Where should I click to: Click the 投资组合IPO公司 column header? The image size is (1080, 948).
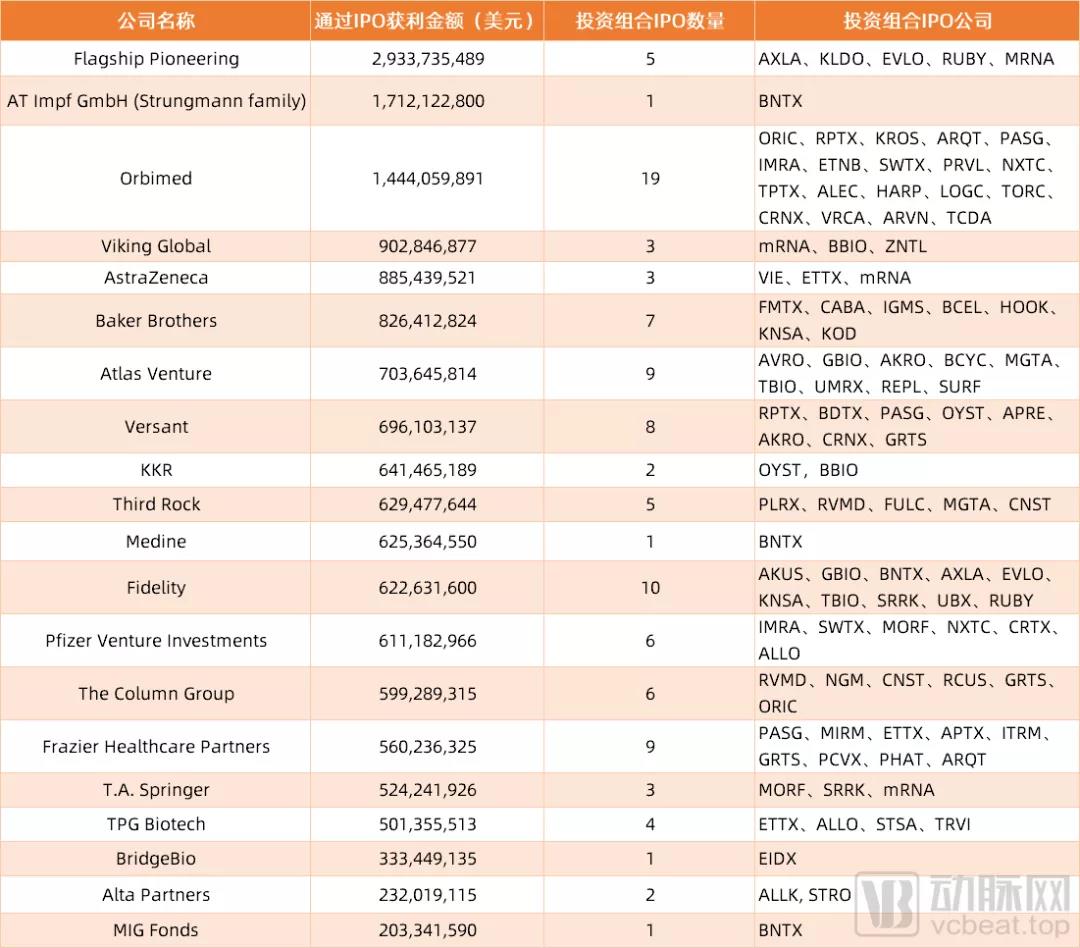tap(917, 21)
